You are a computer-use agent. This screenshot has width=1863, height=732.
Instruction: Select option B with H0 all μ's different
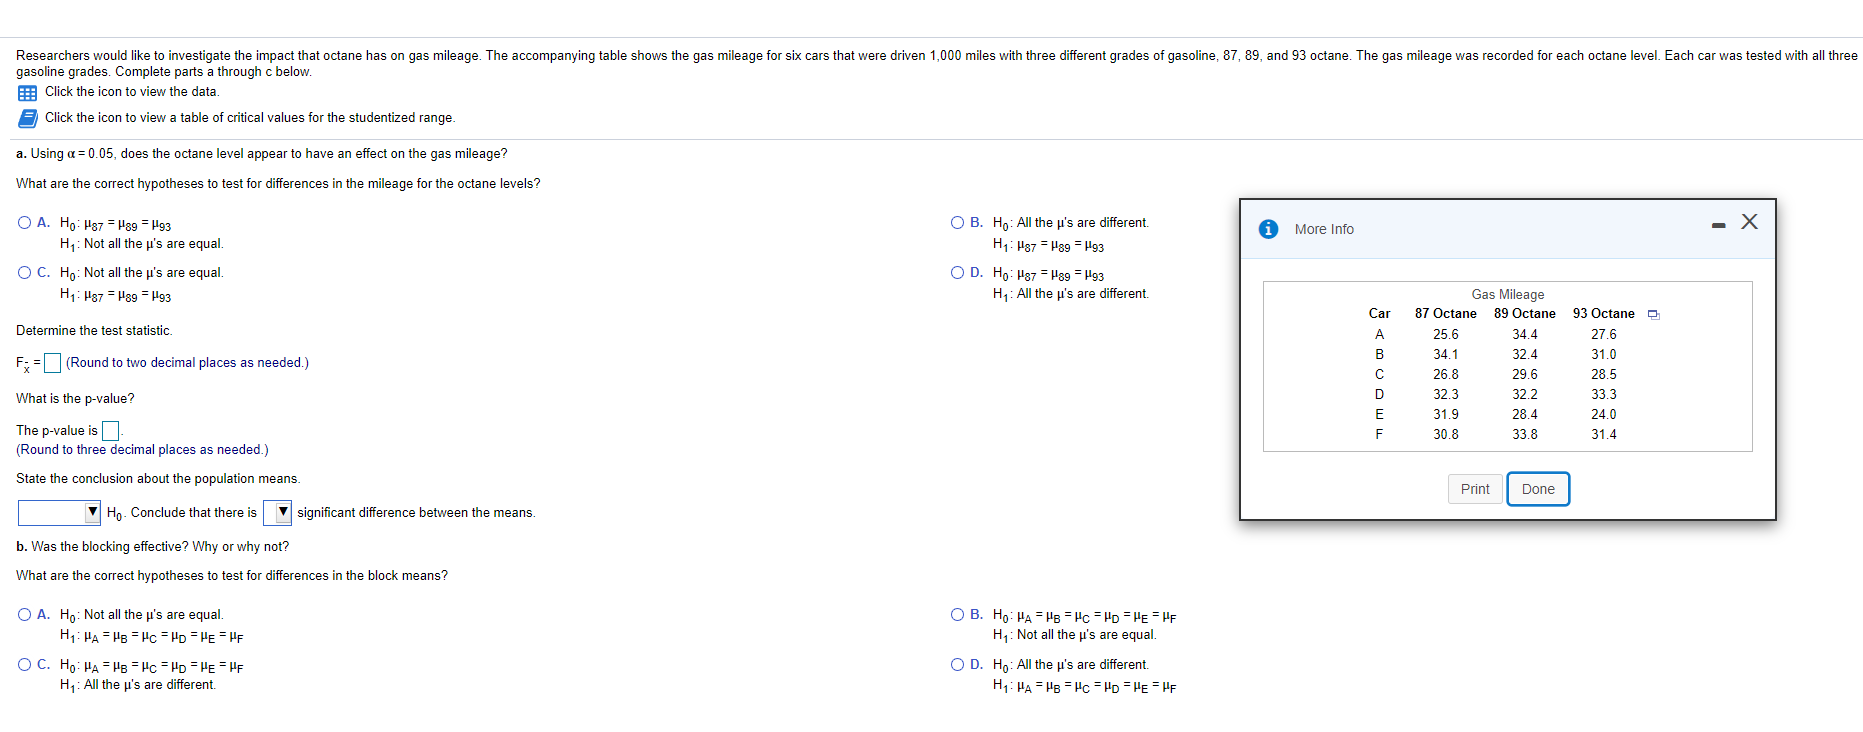tap(958, 223)
